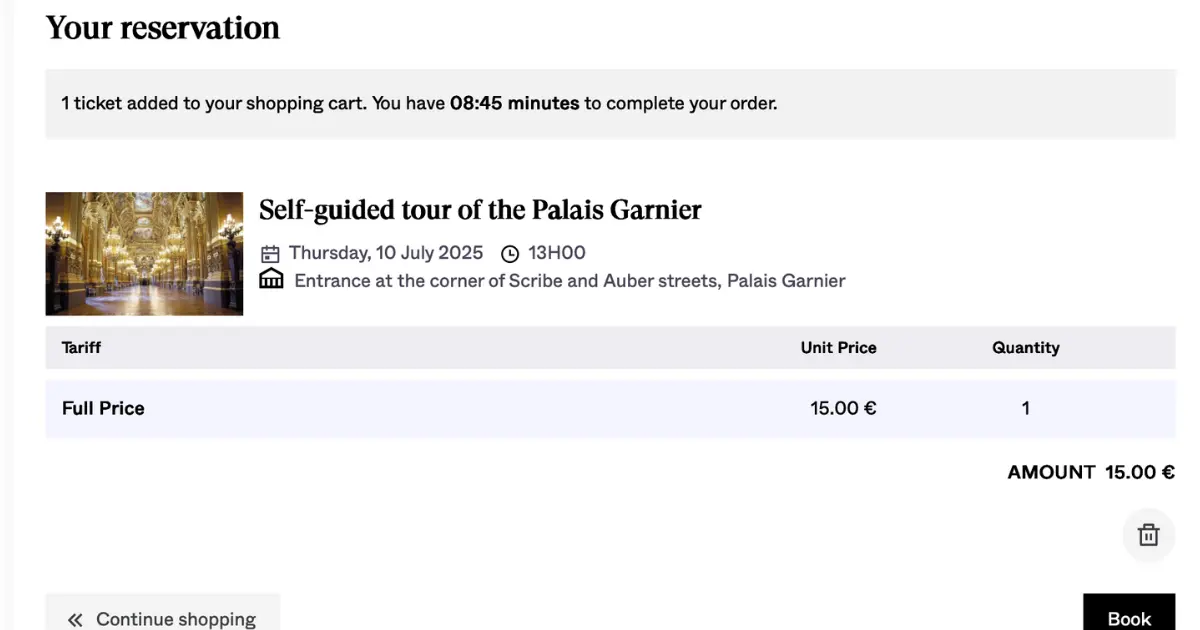The width and height of the screenshot is (1200, 630).
Task: Click the calendar icon beside Thursday date
Action: (270, 253)
